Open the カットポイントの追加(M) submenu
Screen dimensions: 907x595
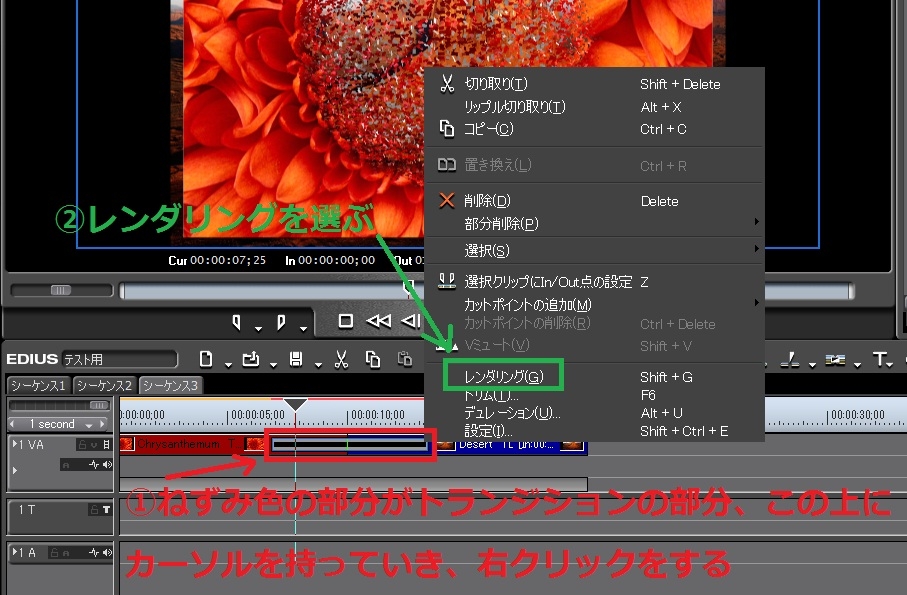coord(594,304)
